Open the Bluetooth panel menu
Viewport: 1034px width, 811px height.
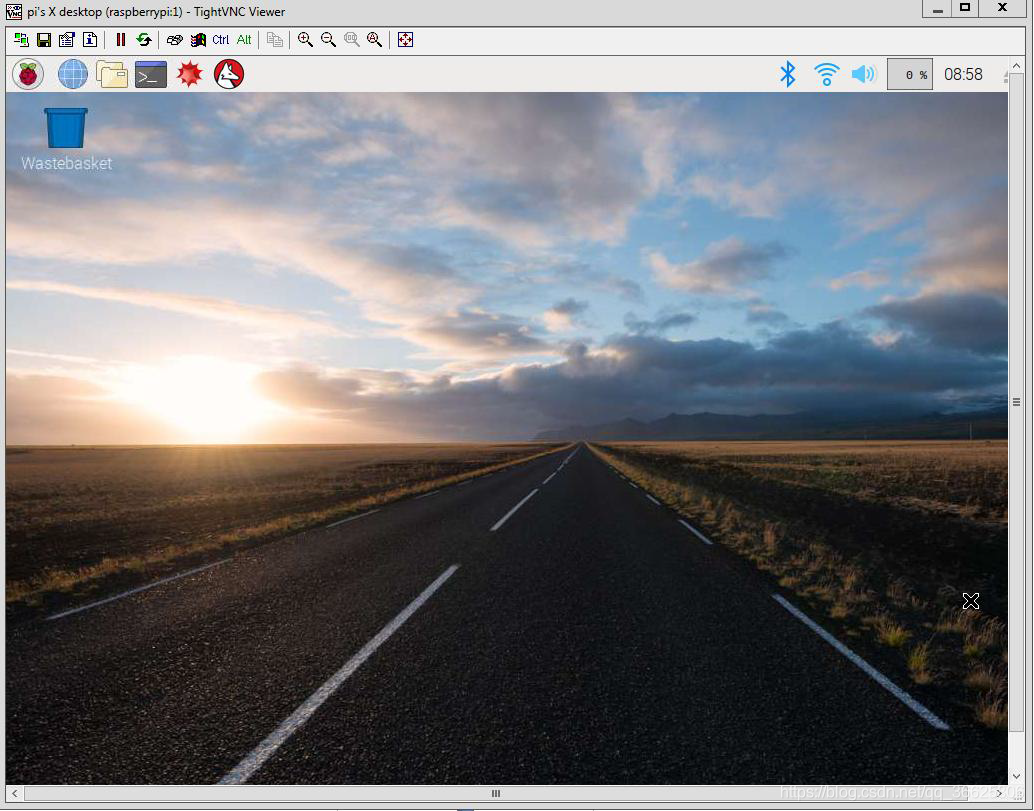(787, 74)
